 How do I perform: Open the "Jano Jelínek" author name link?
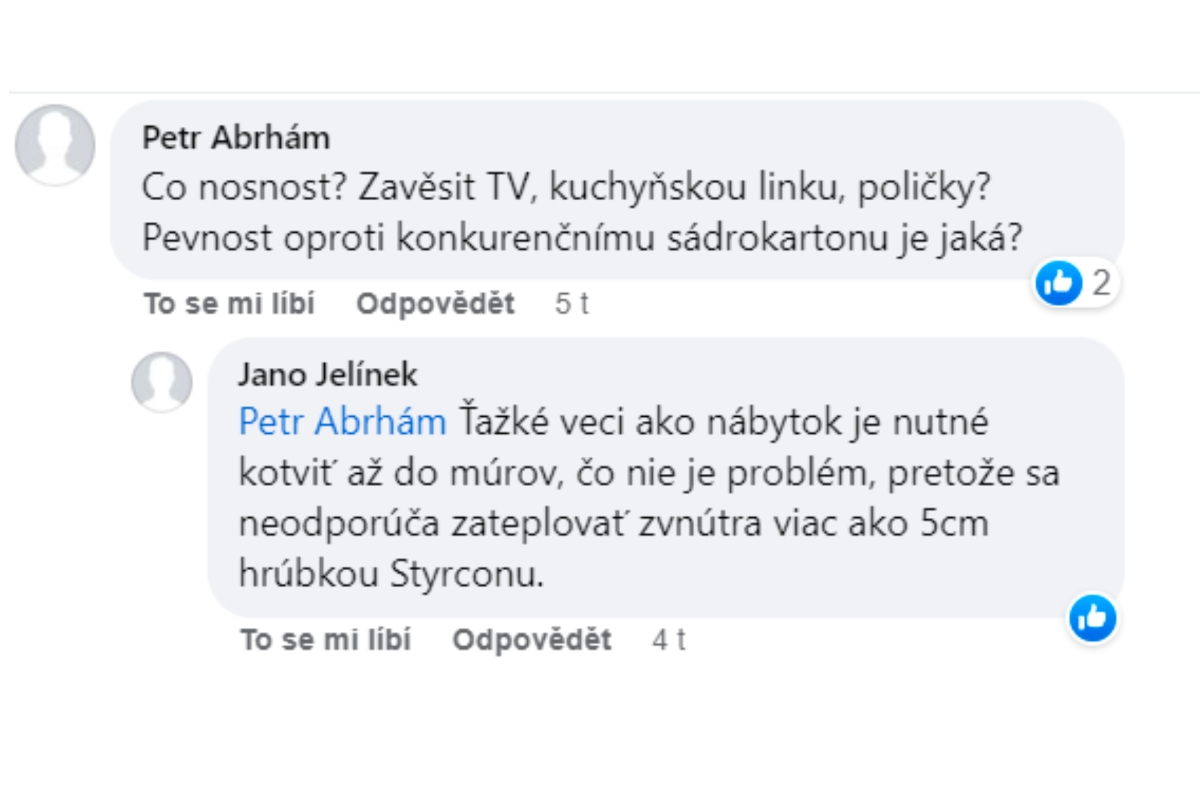click(x=328, y=375)
